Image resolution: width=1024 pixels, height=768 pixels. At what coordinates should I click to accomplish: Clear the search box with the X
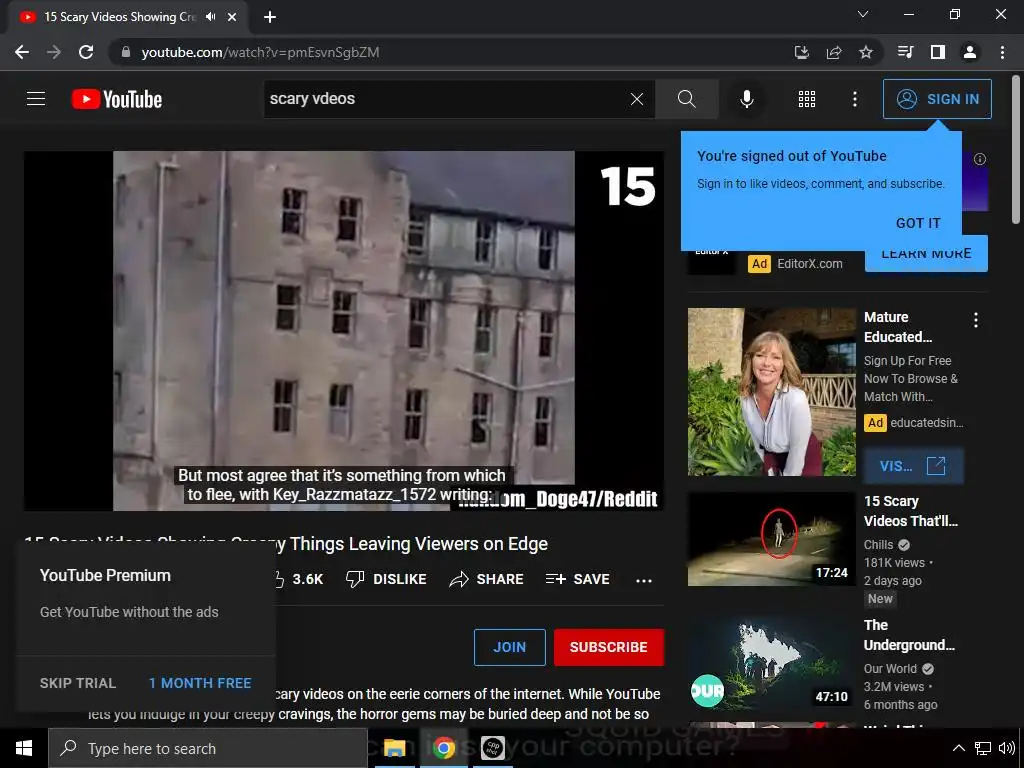[637, 99]
